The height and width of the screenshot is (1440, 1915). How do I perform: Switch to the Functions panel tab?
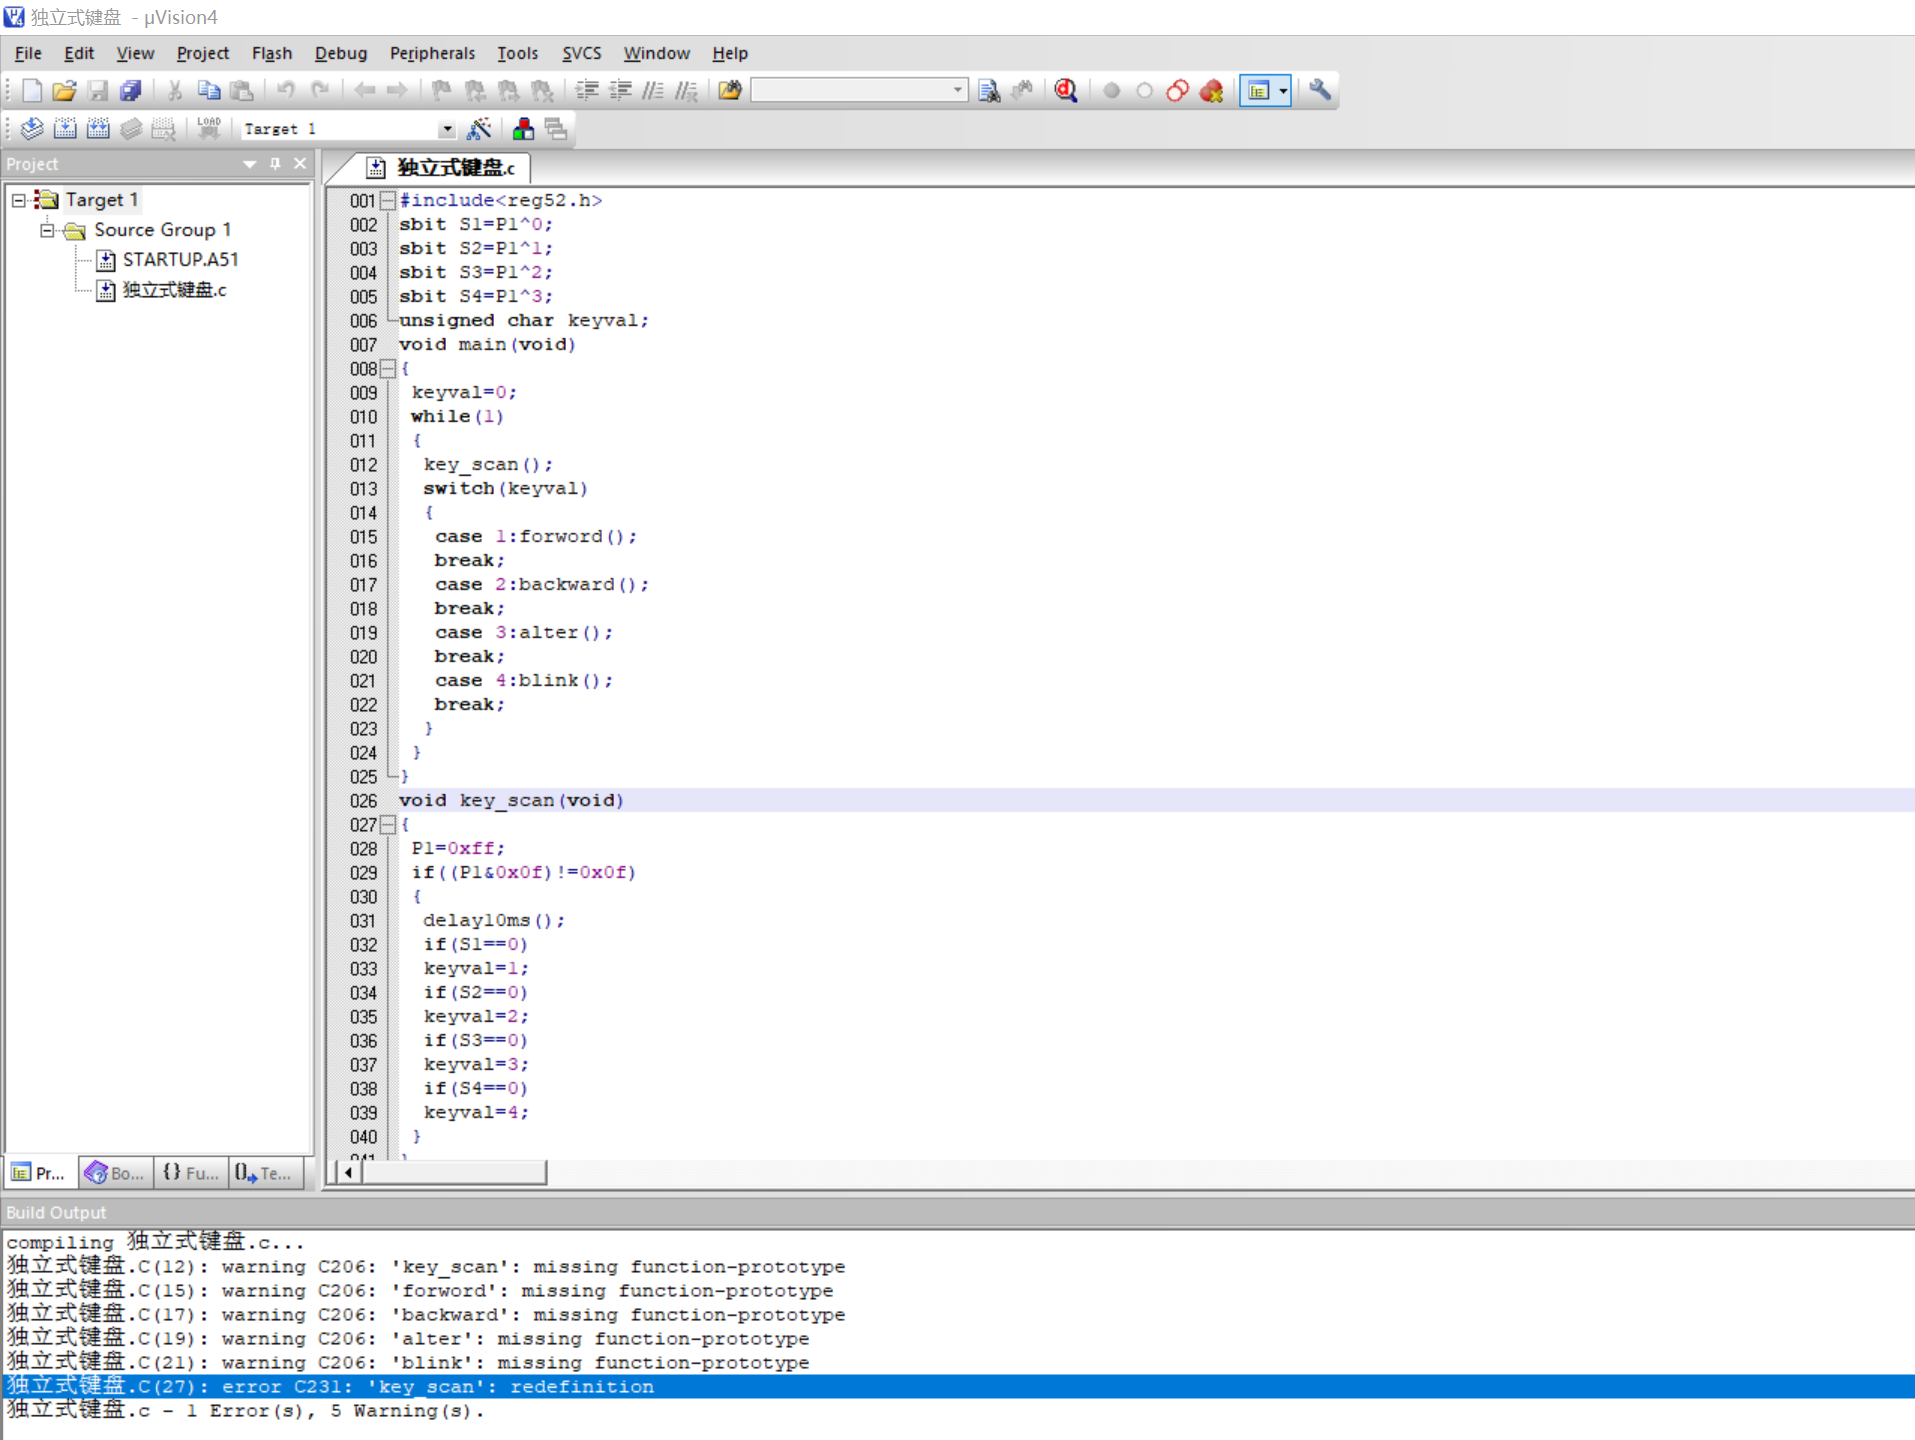click(x=191, y=1173)
